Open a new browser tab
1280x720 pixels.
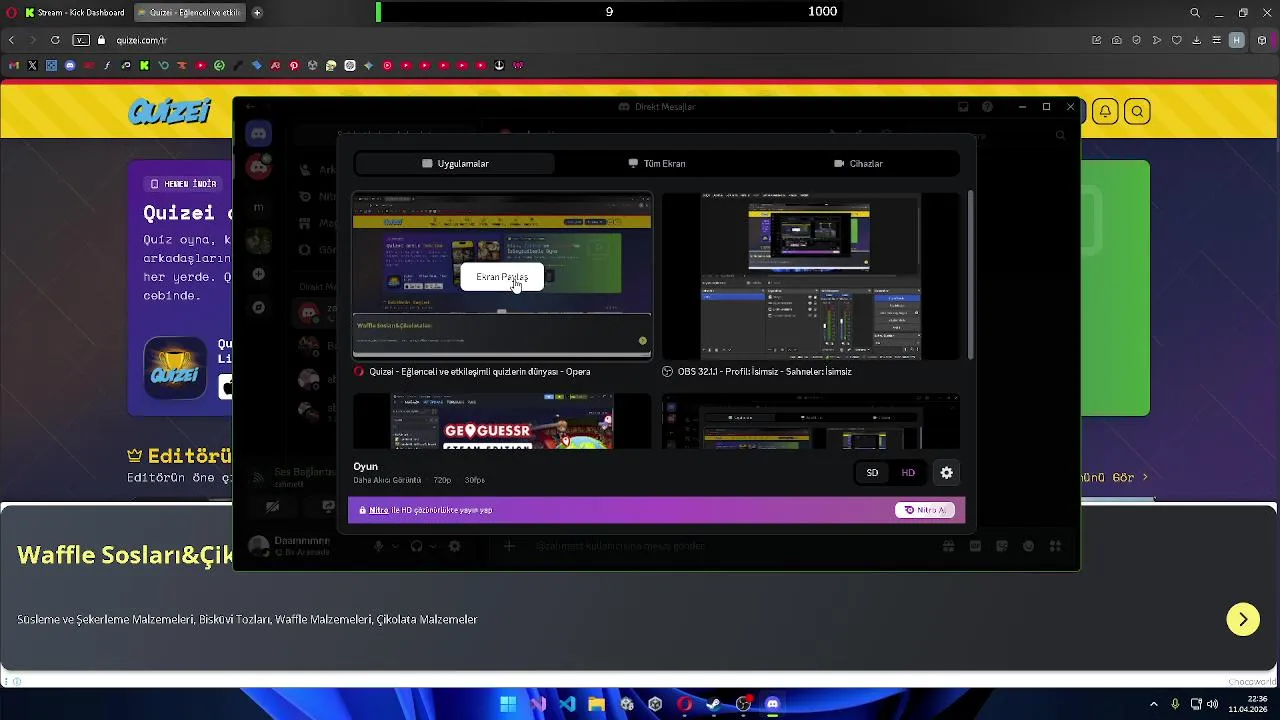click(257, 13)
